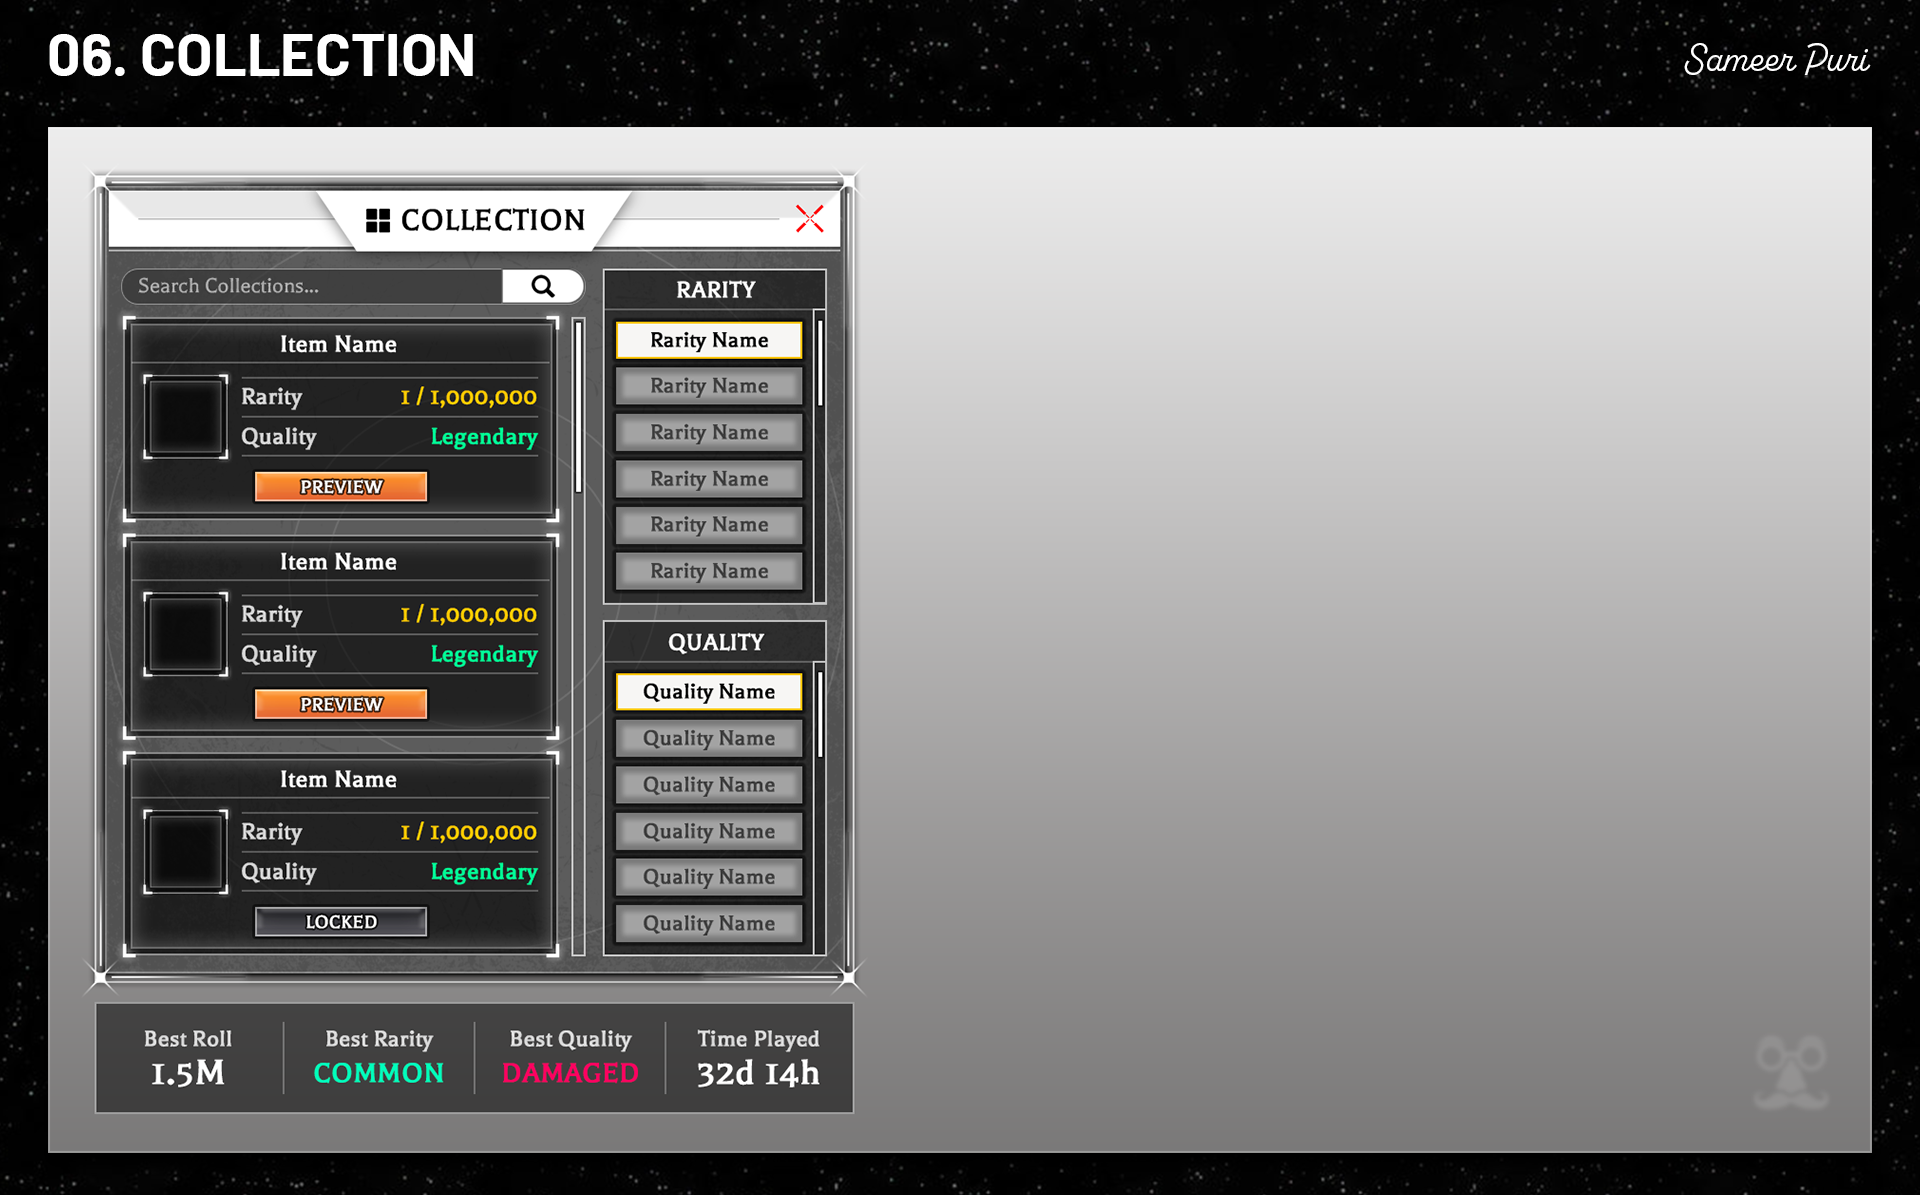
Task: Select the second Rarity Name filter option
Action: coord(709,386)
